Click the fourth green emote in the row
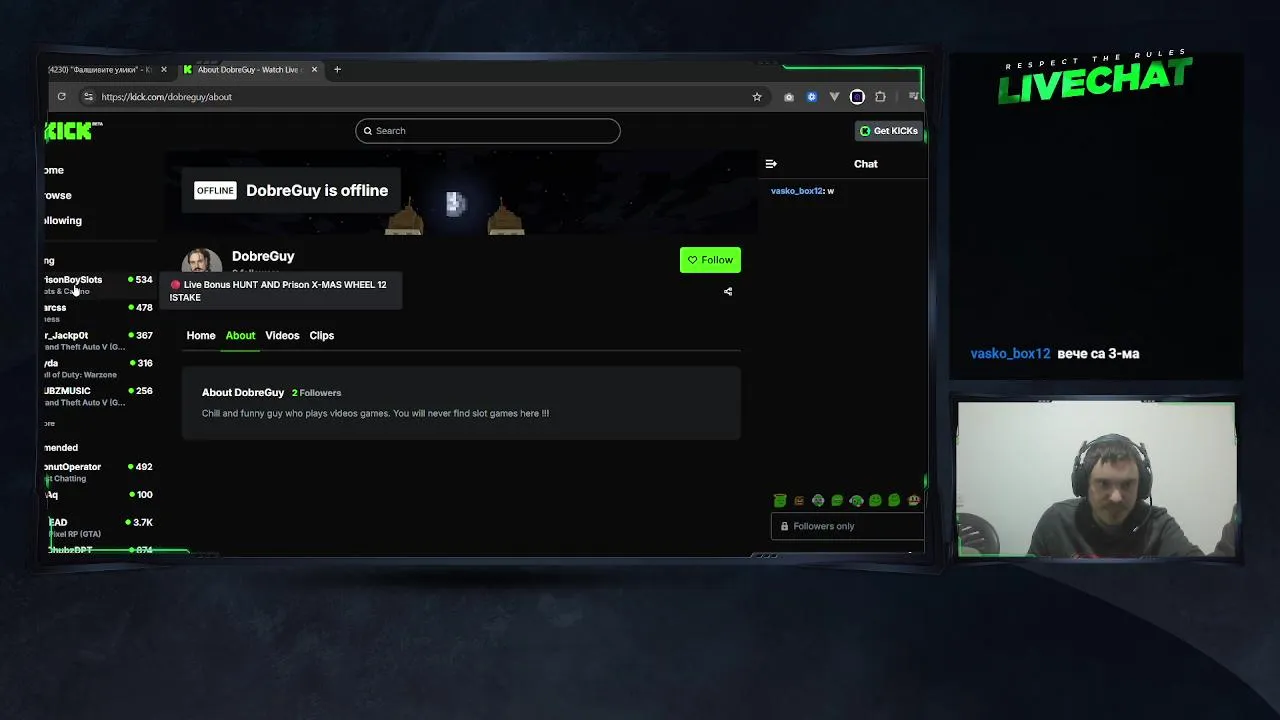This screenshot has width=1280, height=720. tap(837, 500)
